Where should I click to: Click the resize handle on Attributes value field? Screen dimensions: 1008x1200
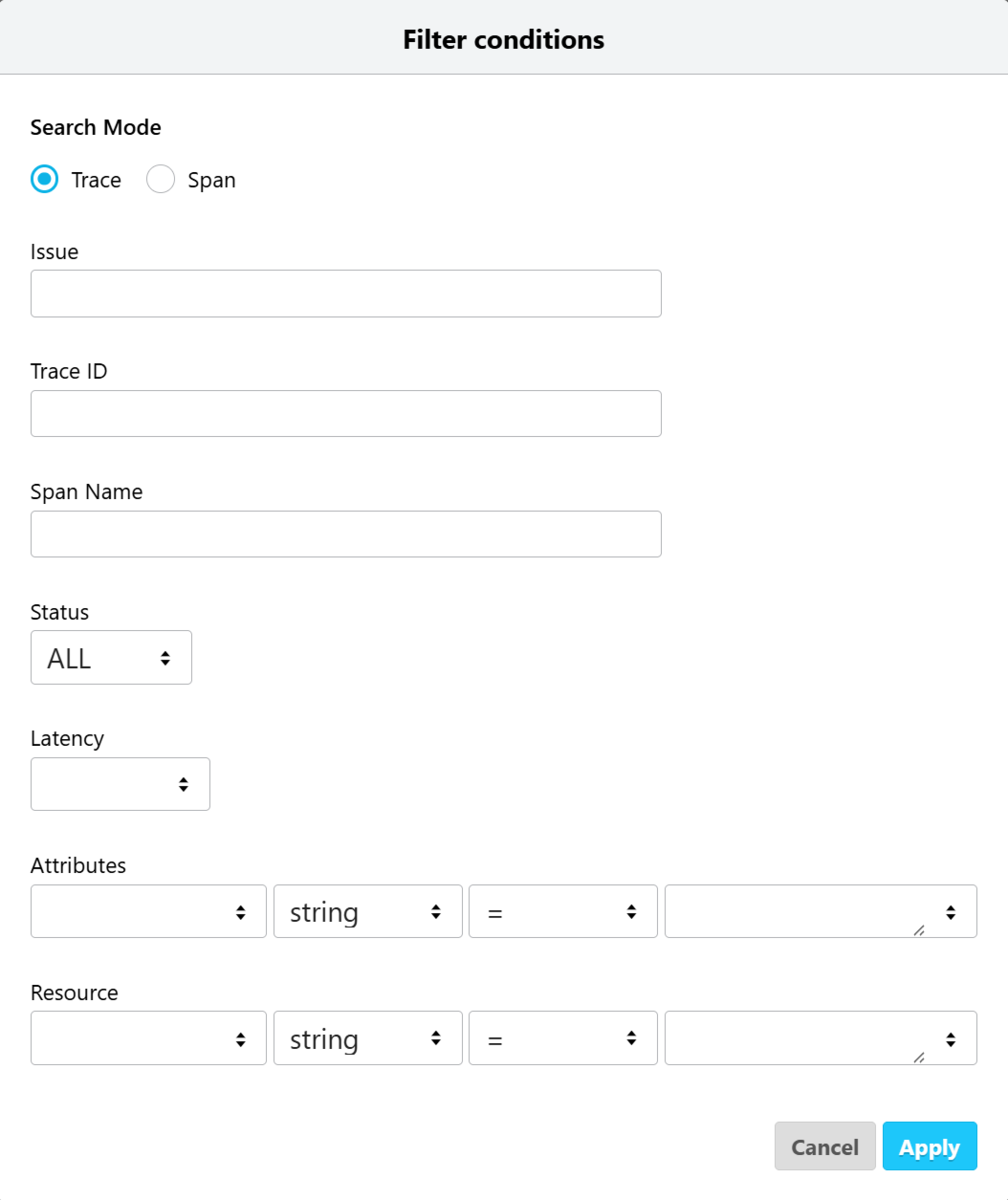[x=918, y=931]
